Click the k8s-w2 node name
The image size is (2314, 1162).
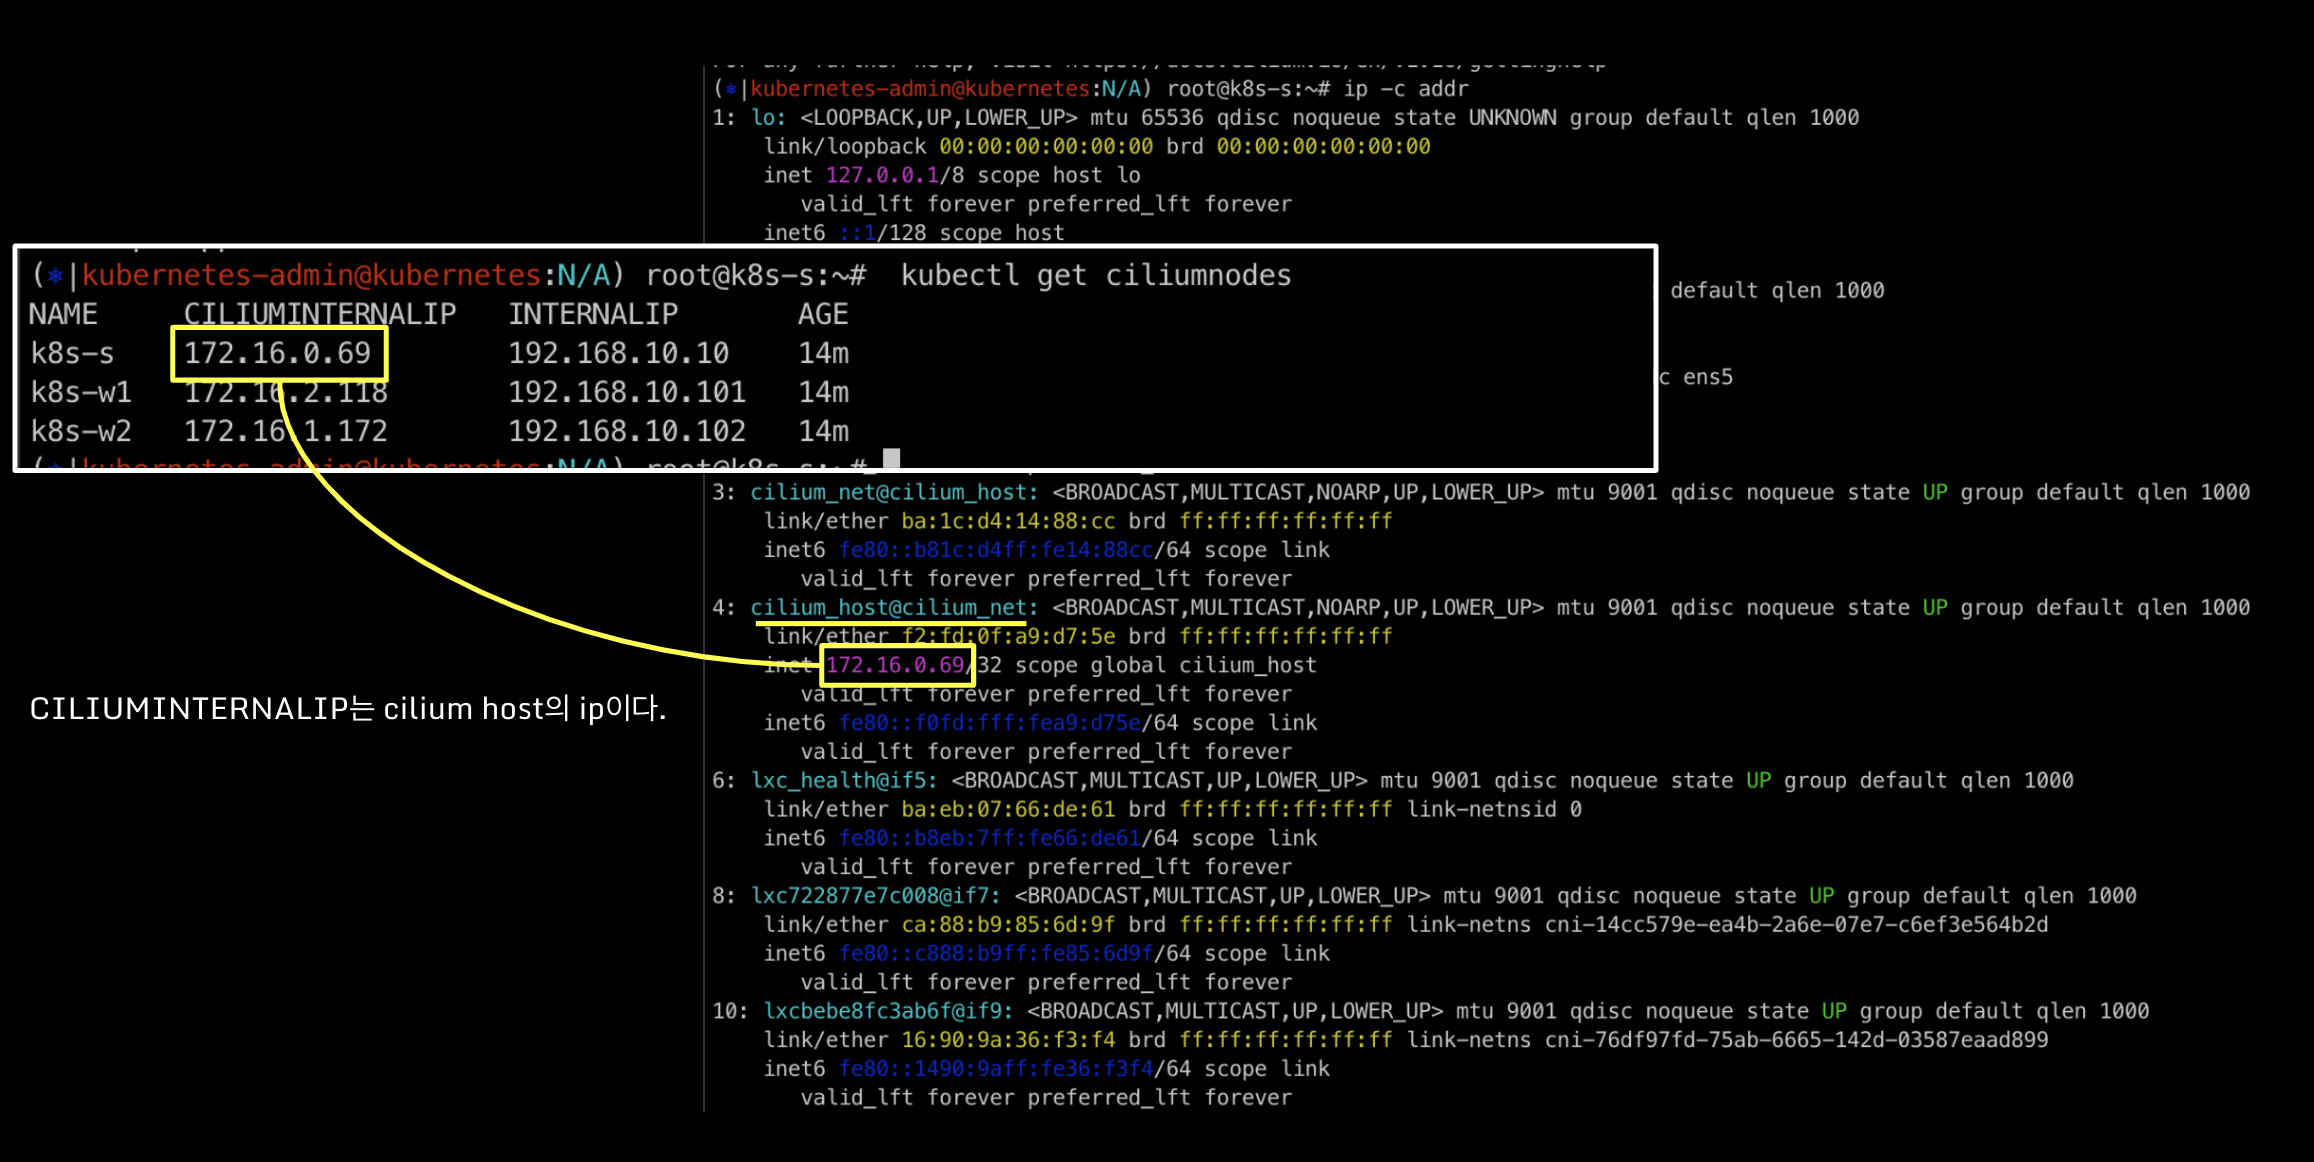pos(80,431)
